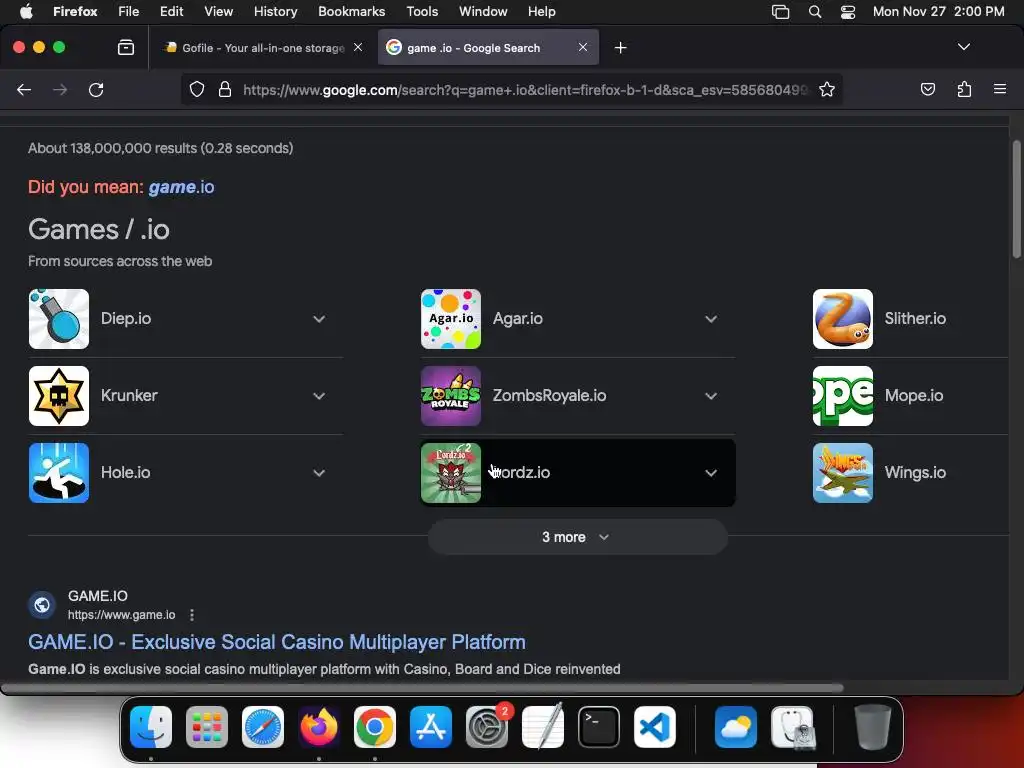Click the Slither.io snake icon
Viewport: 1024px width, 768px height.
click(x=842, y=319)
